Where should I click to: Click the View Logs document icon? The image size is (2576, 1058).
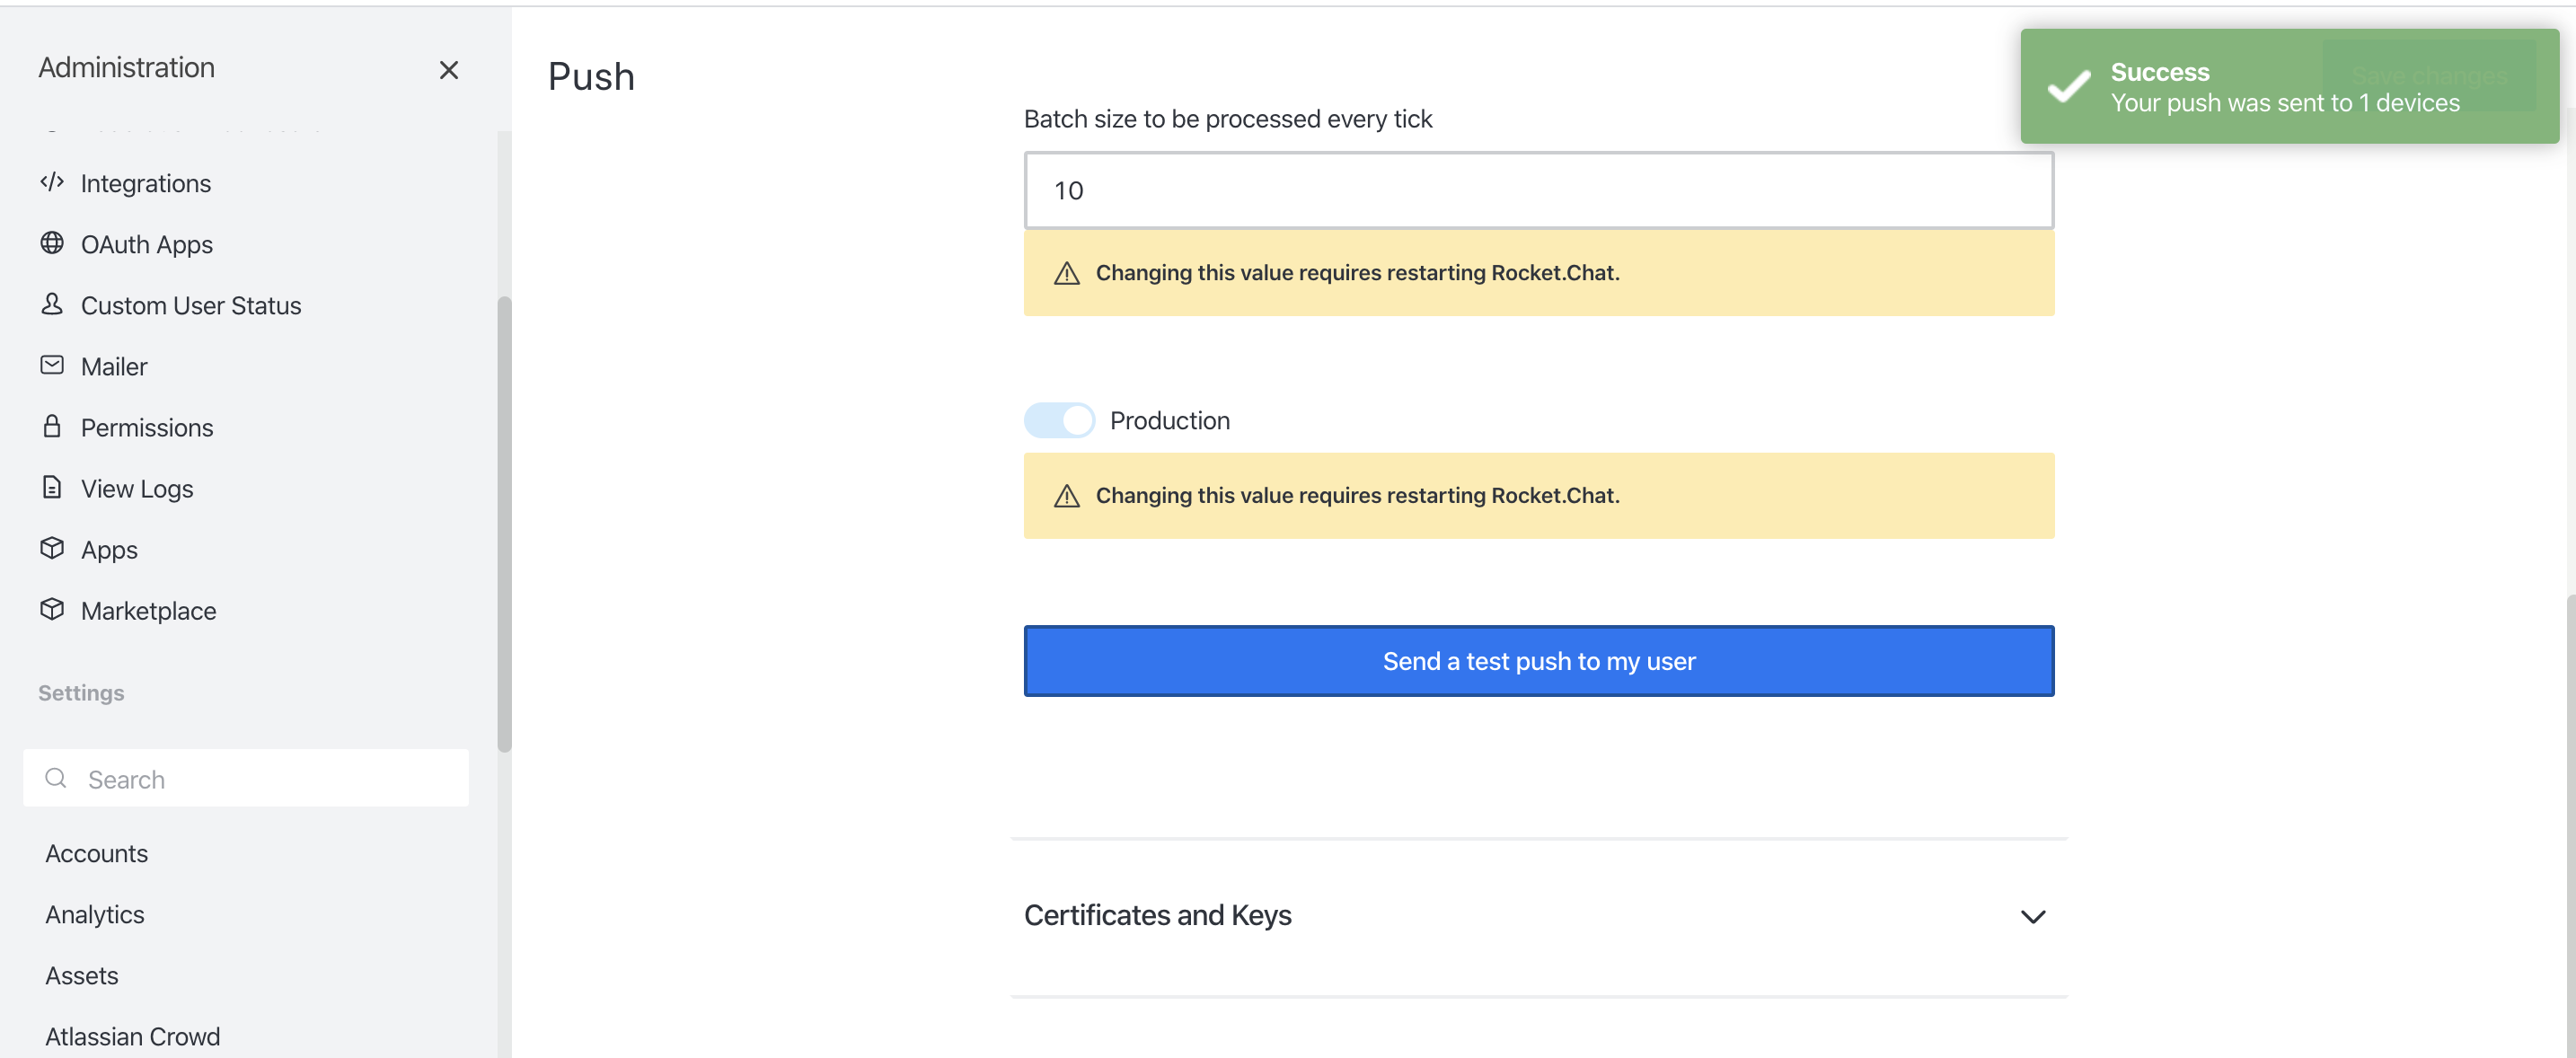52,487
